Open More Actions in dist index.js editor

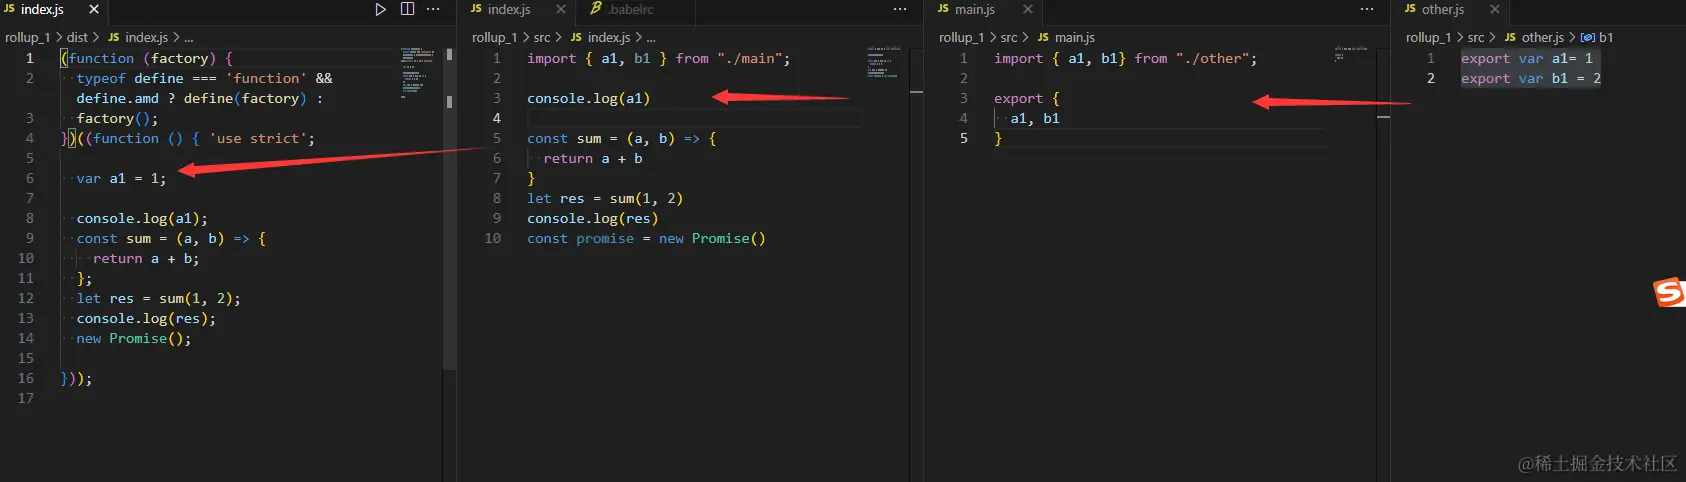pos(433,9)
